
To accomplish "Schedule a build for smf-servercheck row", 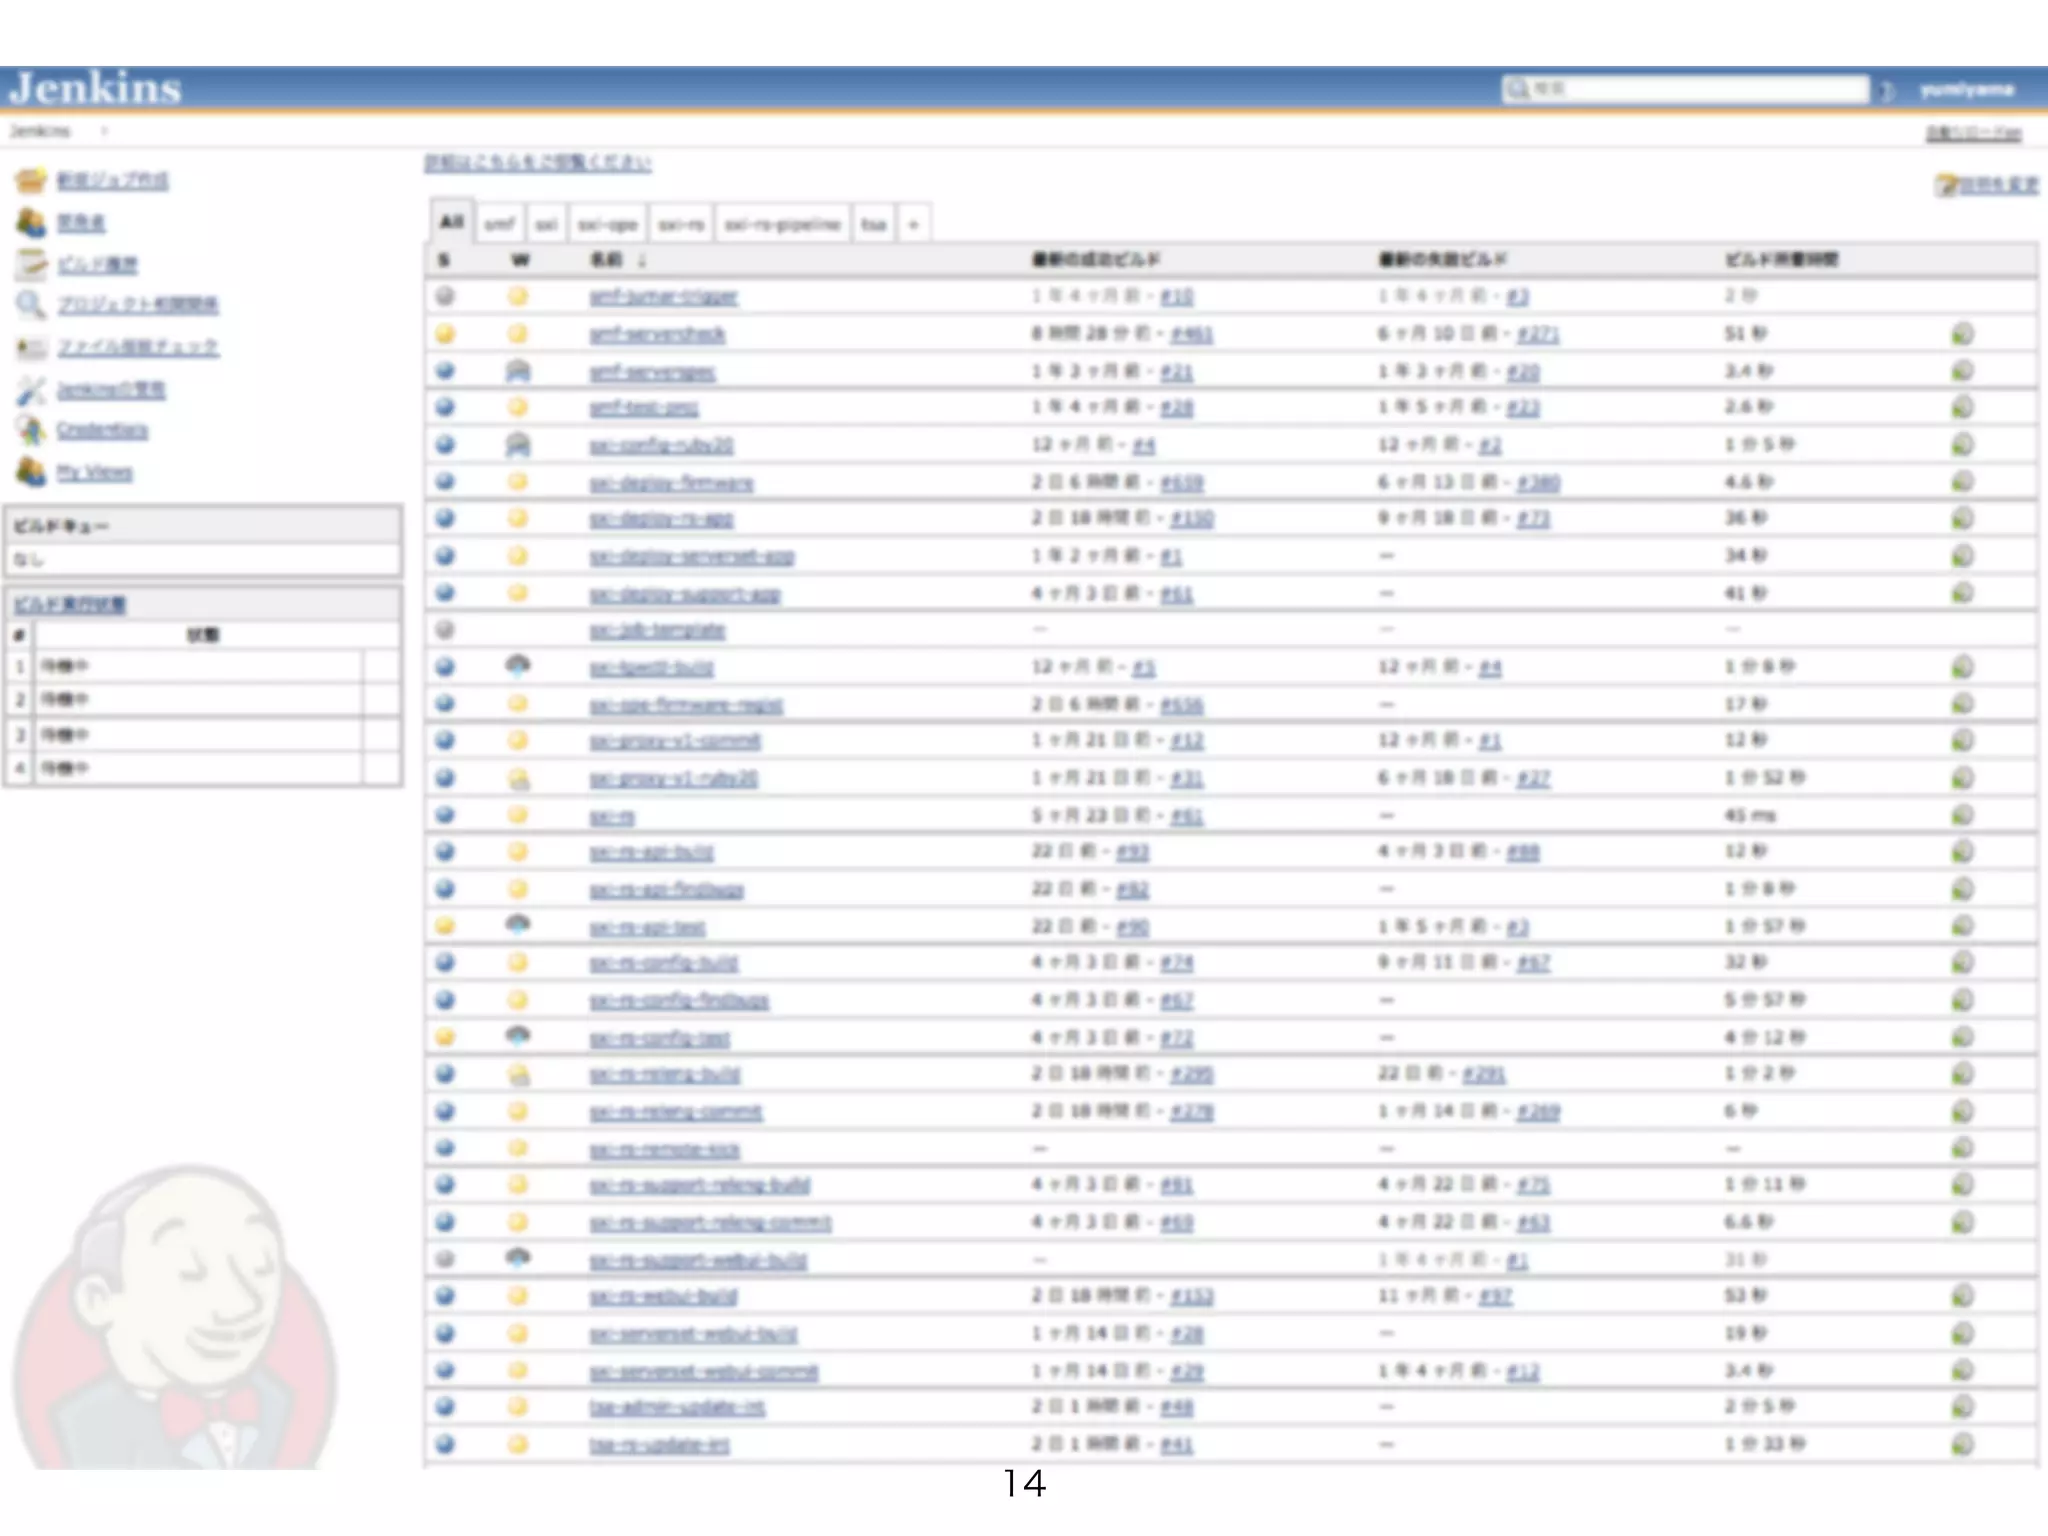I will (x=1962, y=334).
